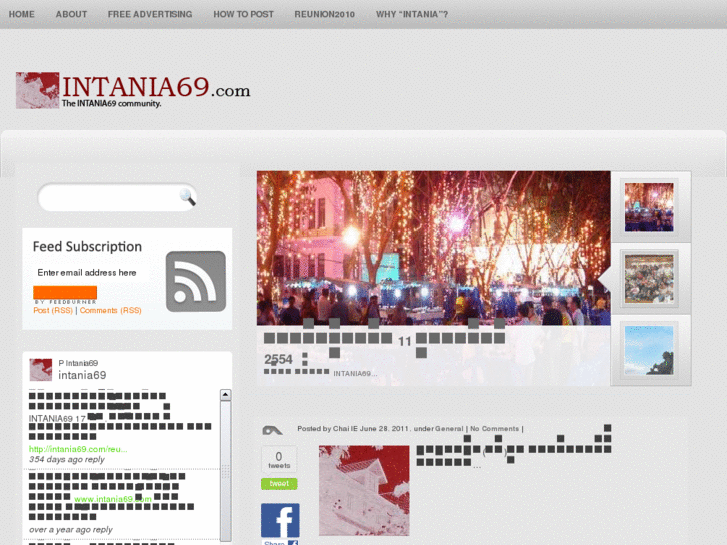Open the General category link

(449, 429)
